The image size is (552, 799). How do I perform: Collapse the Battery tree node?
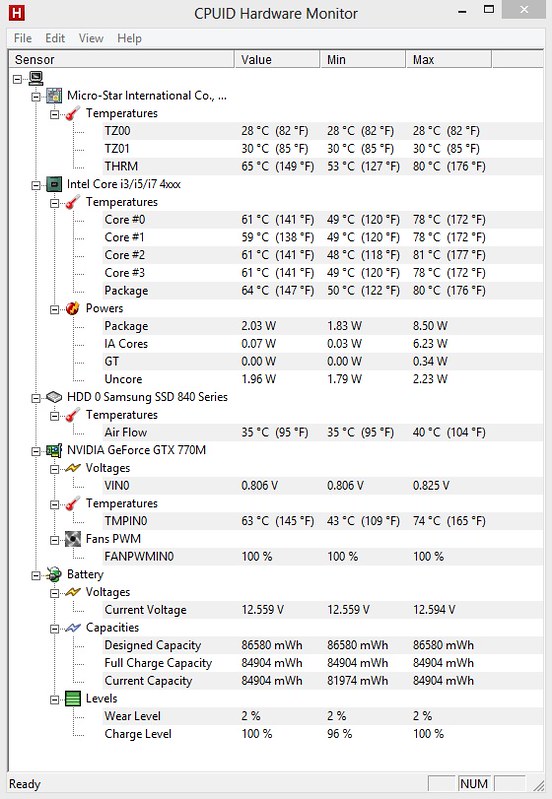[36, 575]
